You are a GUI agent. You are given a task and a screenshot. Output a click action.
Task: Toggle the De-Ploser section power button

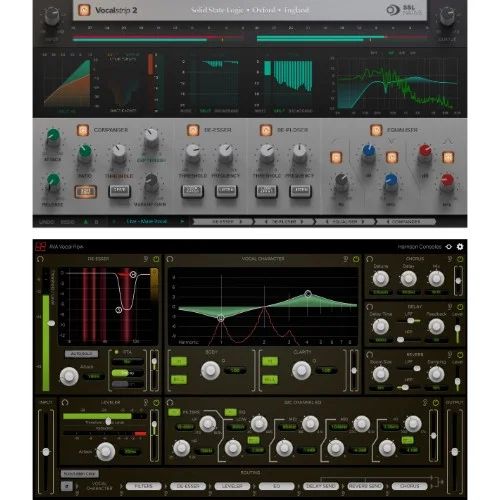pos(266,130)
